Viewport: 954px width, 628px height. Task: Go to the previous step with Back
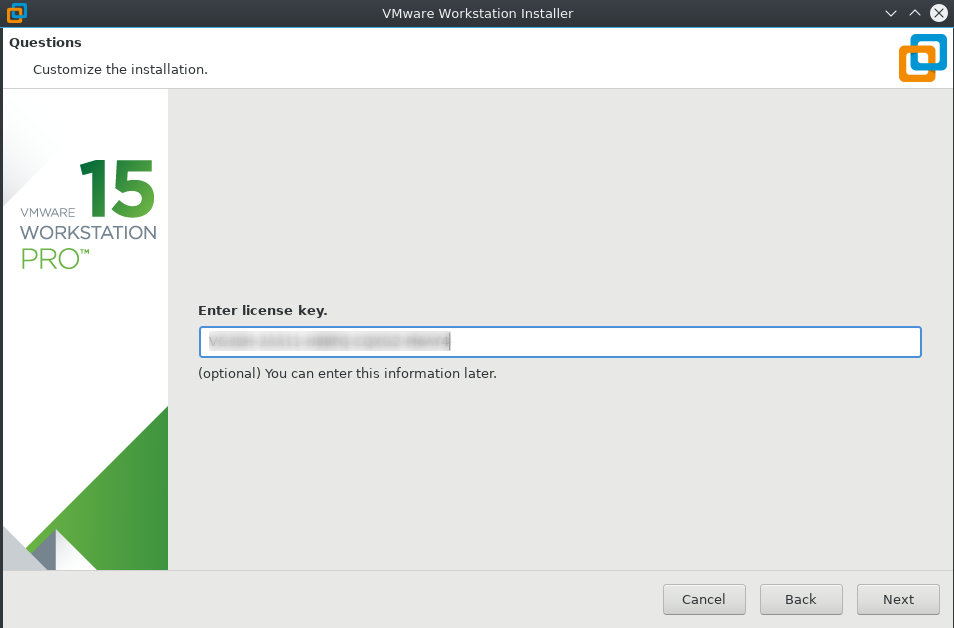click(801, 599)
